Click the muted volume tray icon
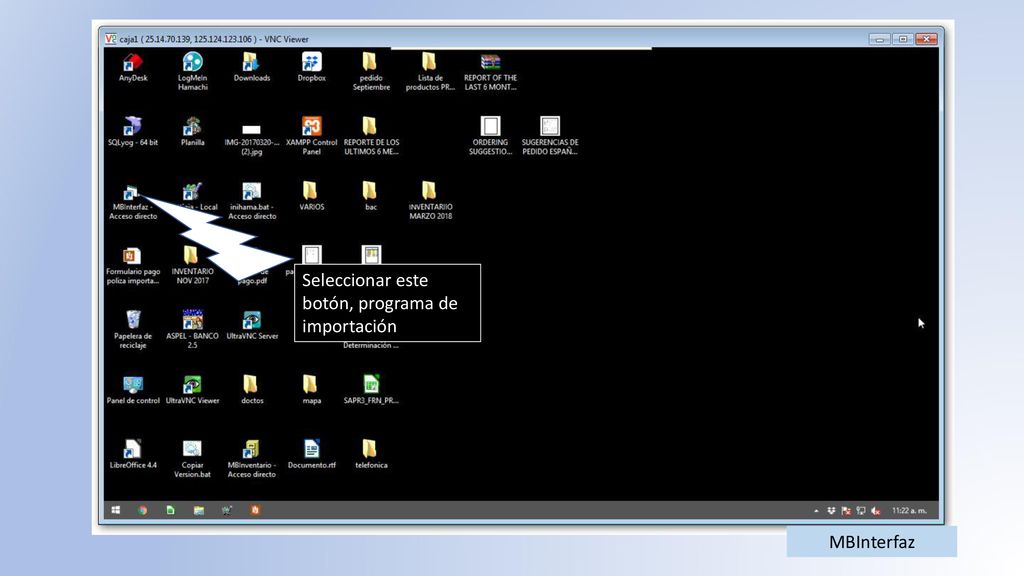The width and height of the screenshot is (1024, 576). tap(876, 511)
